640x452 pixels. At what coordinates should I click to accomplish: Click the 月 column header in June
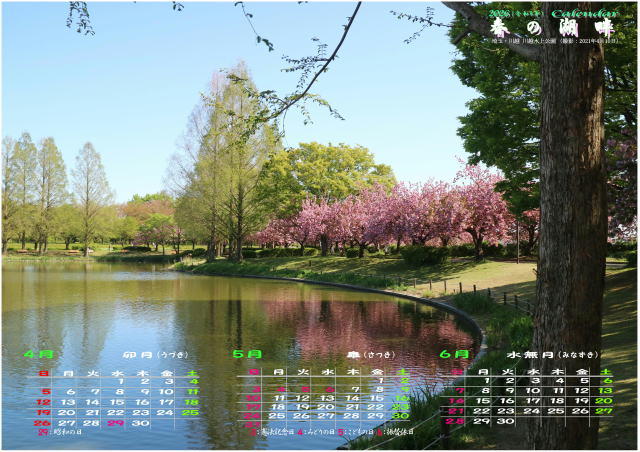tap(482, 371)
